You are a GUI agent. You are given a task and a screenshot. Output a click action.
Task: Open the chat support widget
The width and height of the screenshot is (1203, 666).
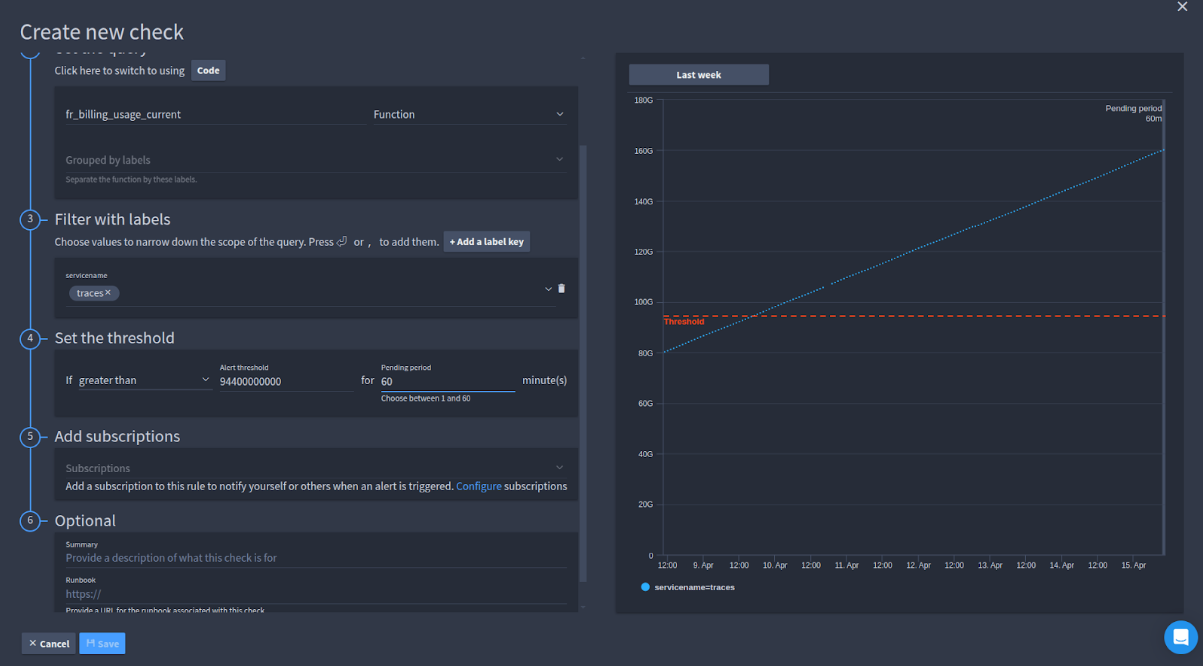tap(1181, 637)
